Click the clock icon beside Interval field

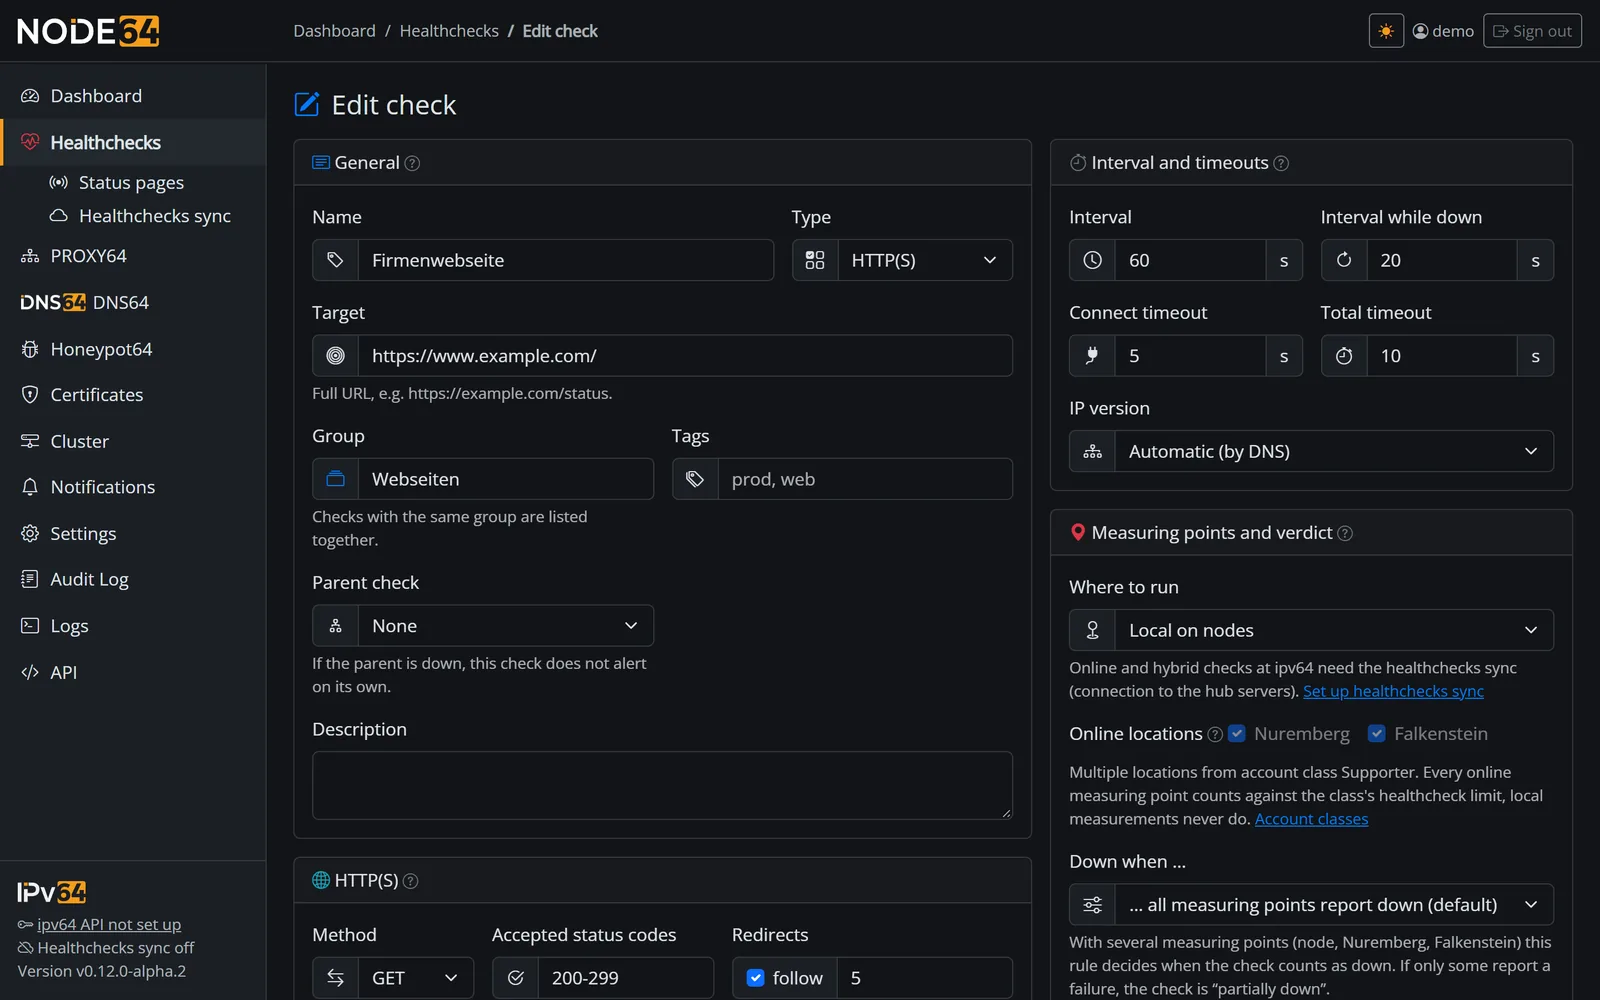(1092, 260)
